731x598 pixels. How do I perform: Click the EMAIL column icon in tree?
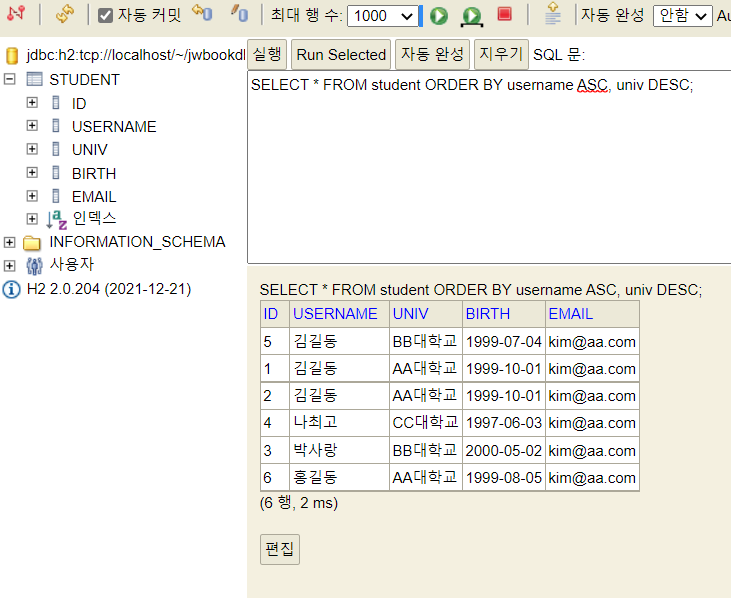pos(56,196)
